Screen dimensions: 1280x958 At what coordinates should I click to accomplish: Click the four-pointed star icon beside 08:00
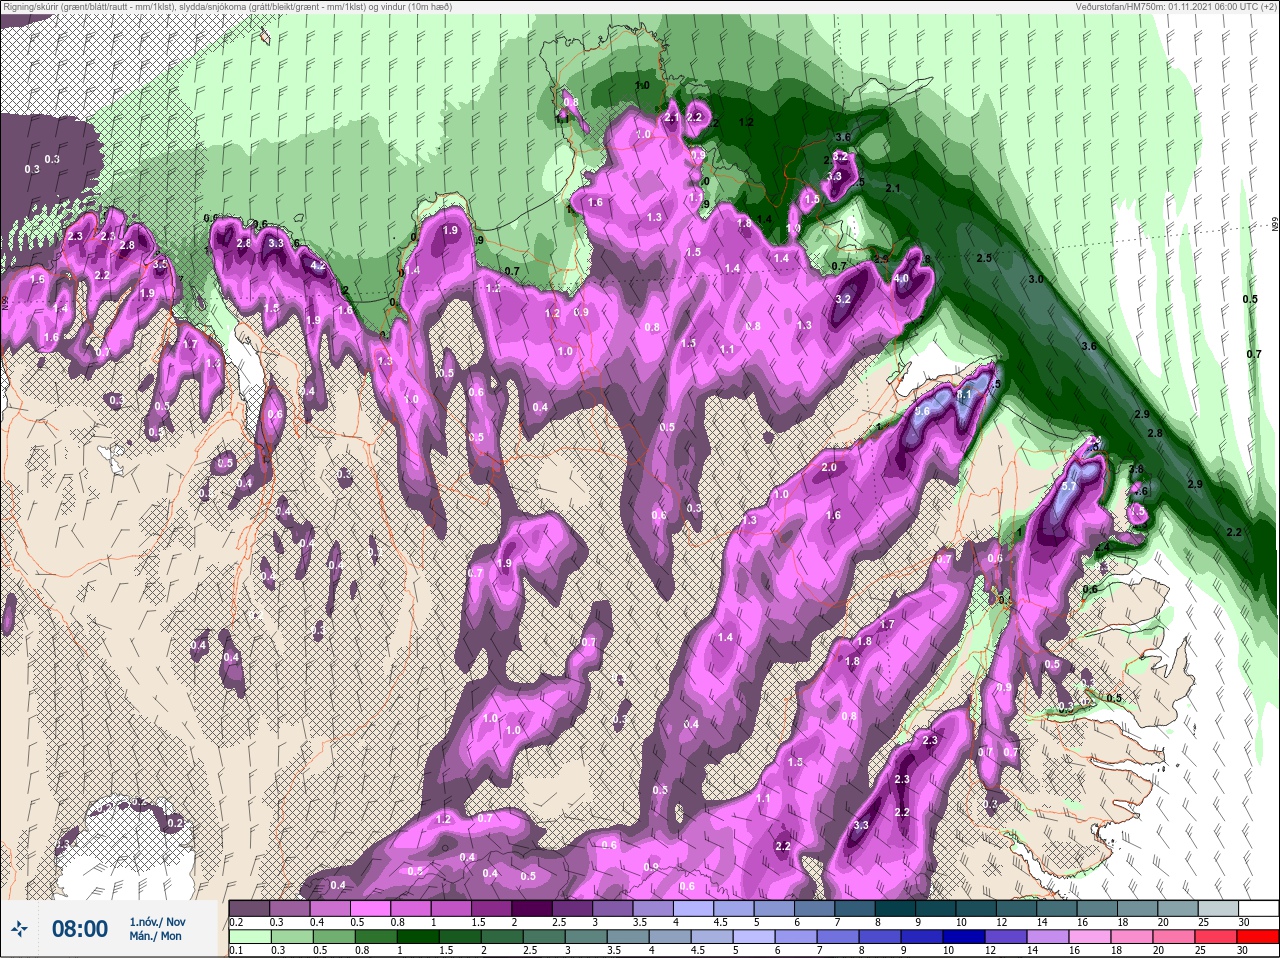tap(19, 929)
